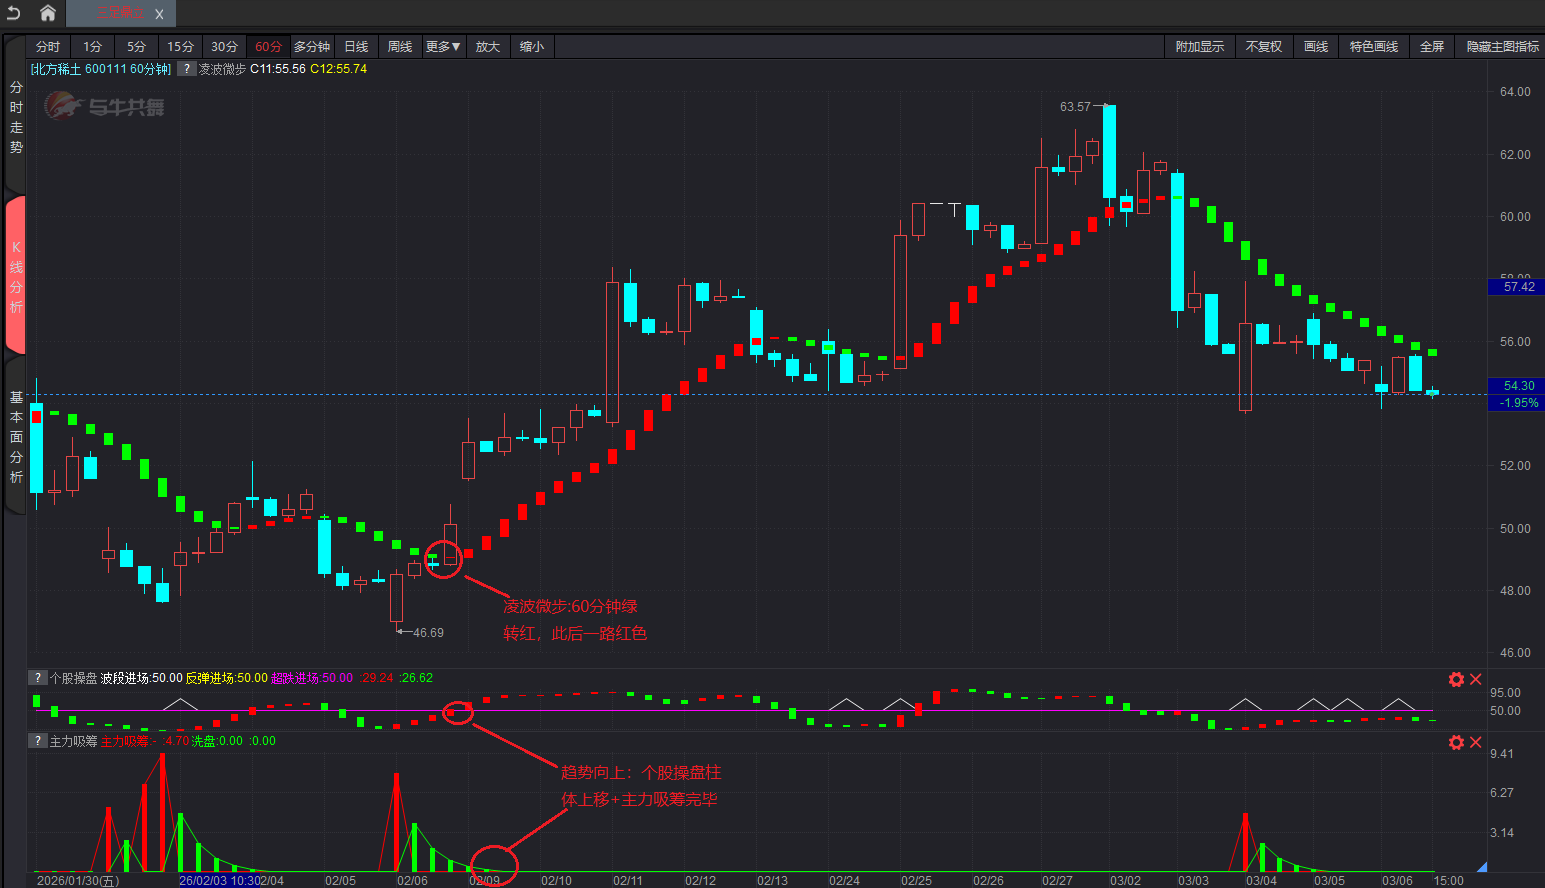Open help icon for 主力吸筹 indicator

point(38,741)
